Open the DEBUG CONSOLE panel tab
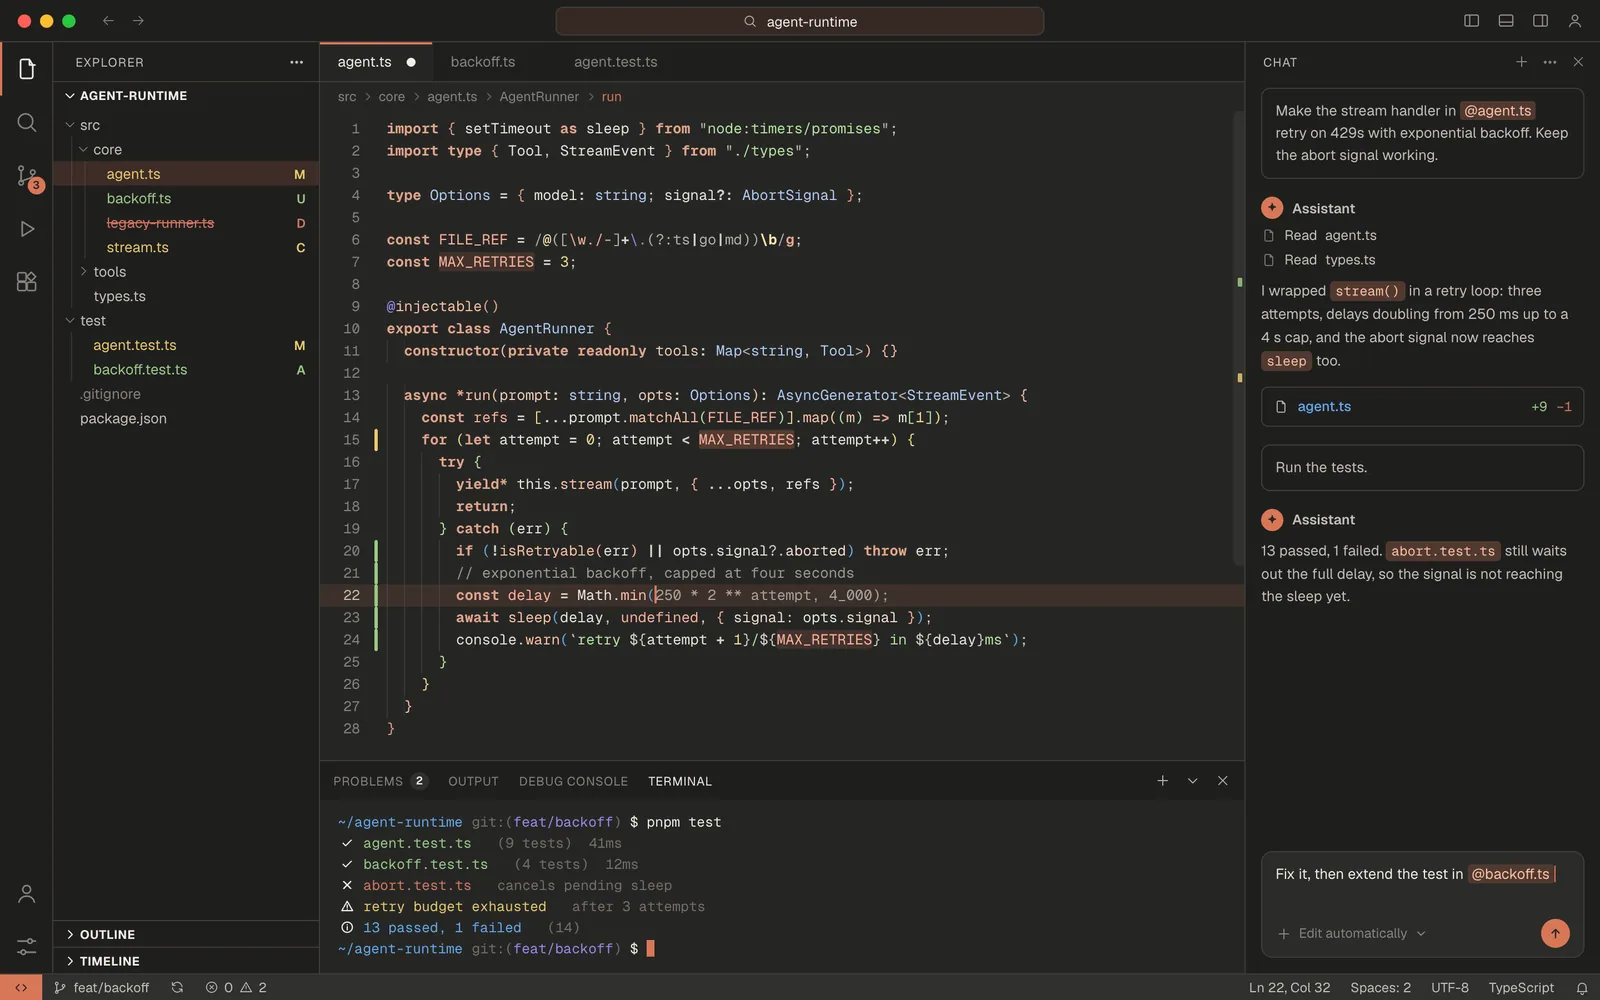This screenshot has height=1000, width=1600. coord(573,781)
